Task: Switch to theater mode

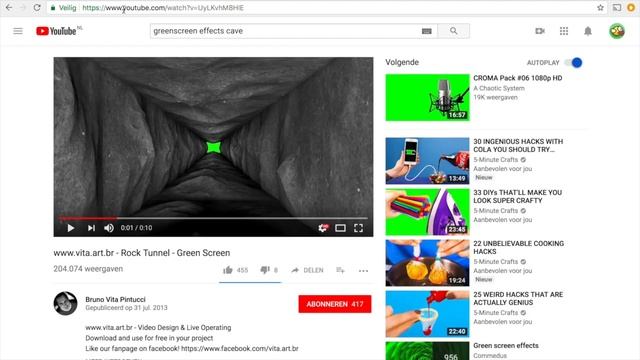Action: point(340,228)
